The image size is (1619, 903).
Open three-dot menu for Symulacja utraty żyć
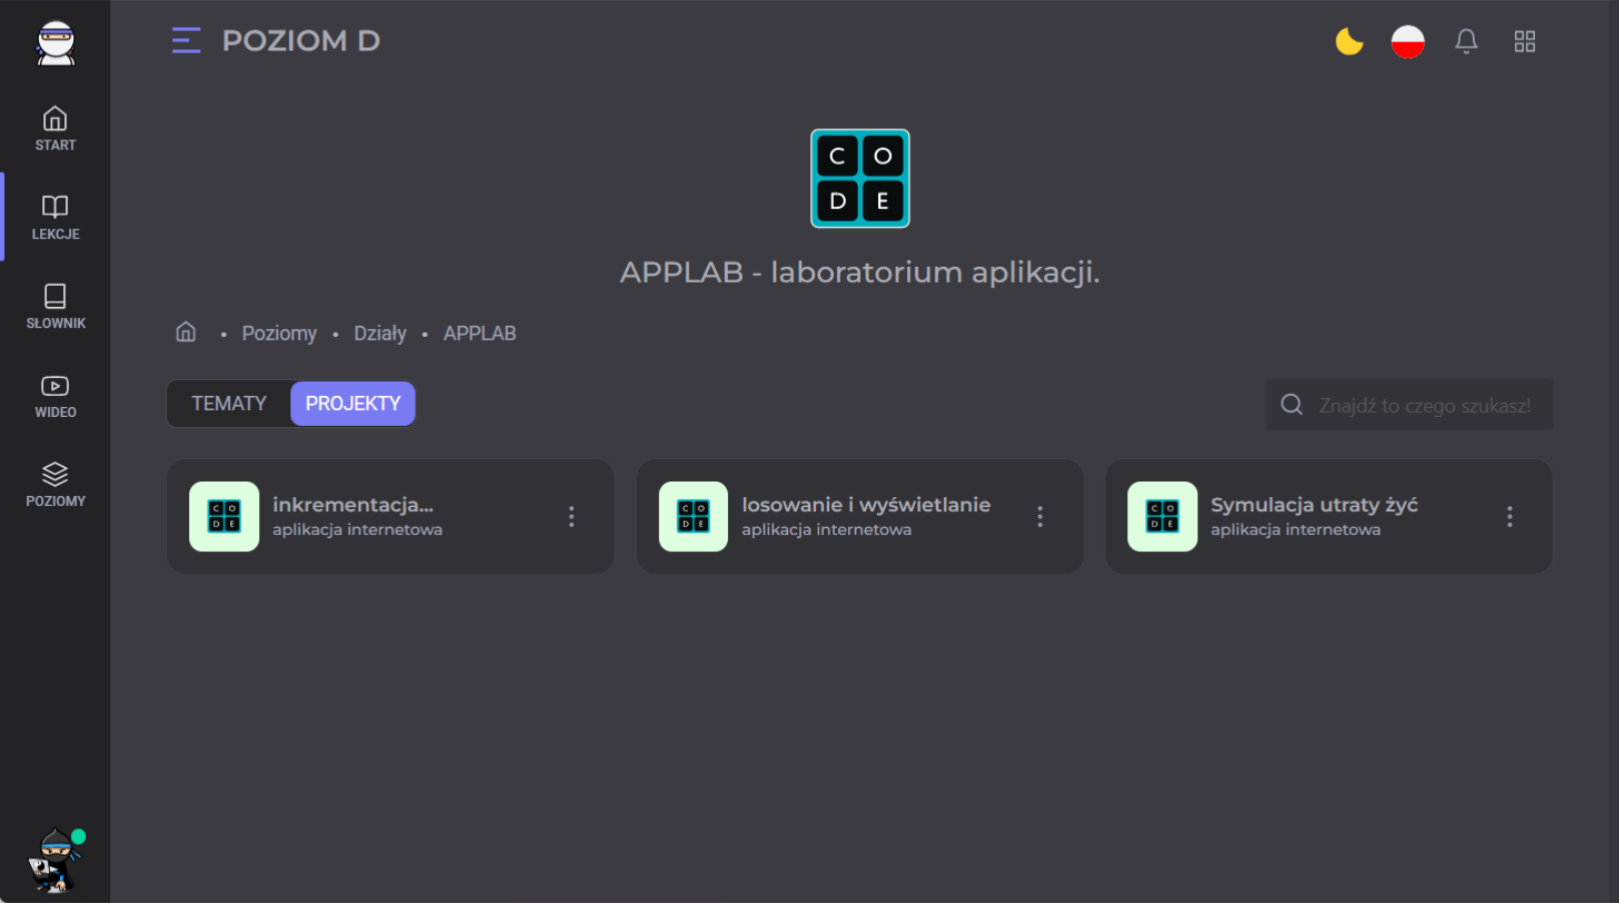(x=1509, y=516)
